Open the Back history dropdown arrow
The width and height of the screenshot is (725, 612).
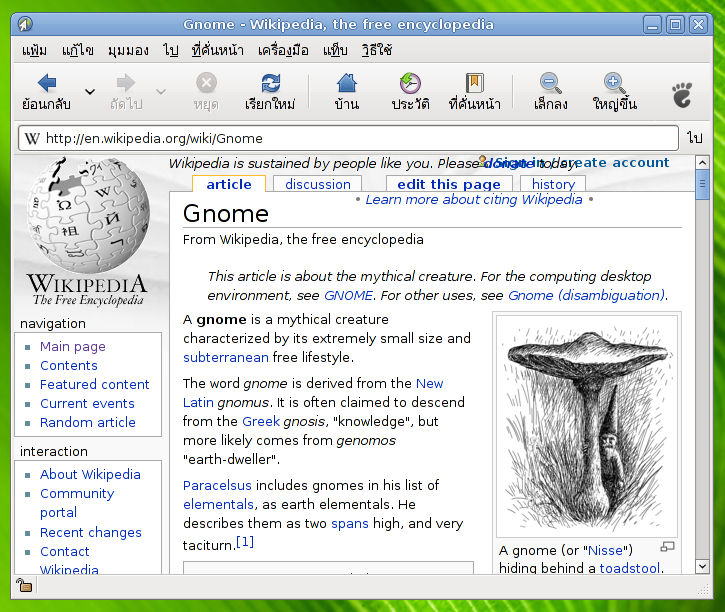[x=90, y=92]
